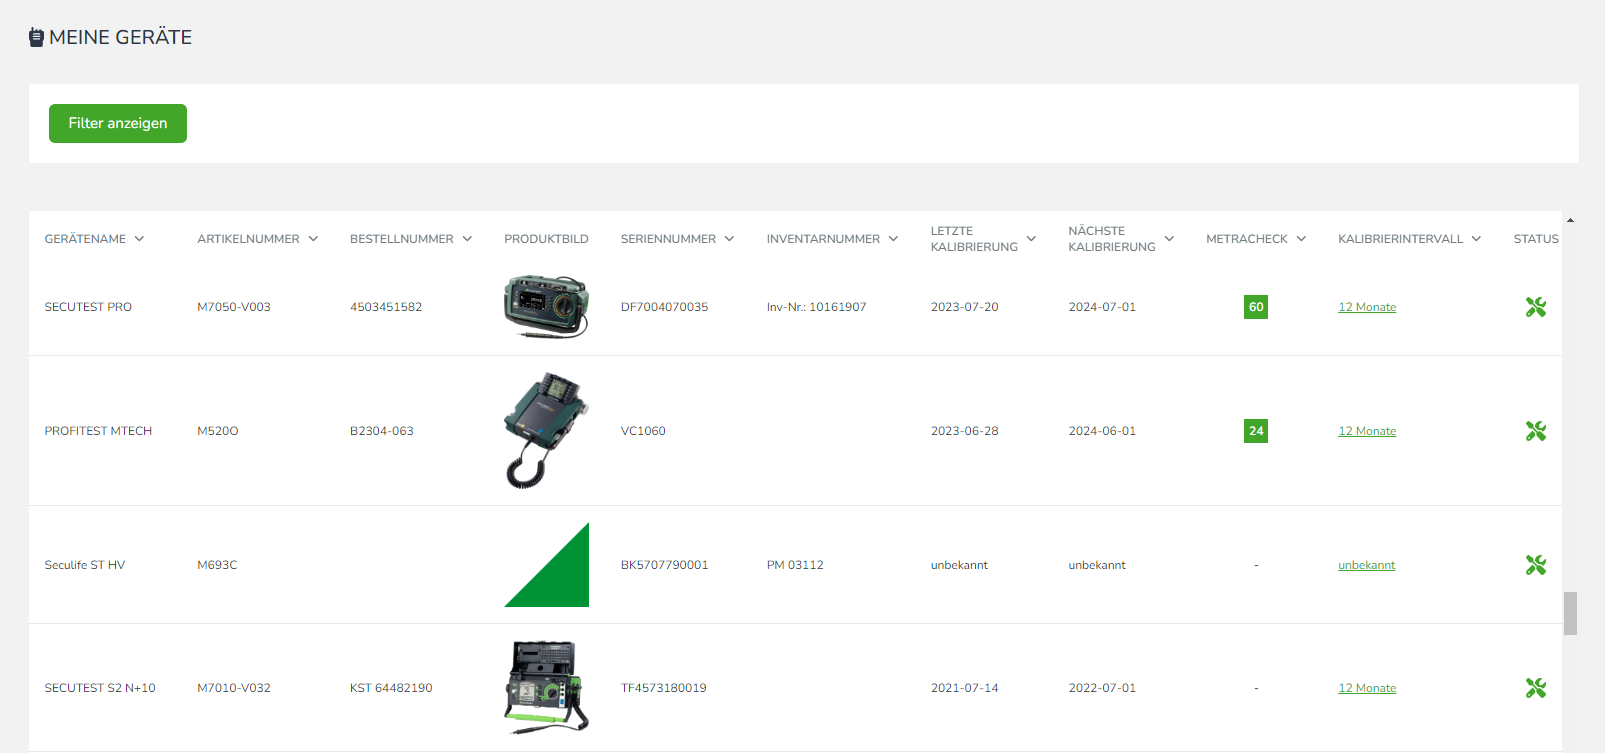The height and width of the screenshot is (753, 1605).
Task: Click Metracheck badge 60
Action: (1256, 307)
